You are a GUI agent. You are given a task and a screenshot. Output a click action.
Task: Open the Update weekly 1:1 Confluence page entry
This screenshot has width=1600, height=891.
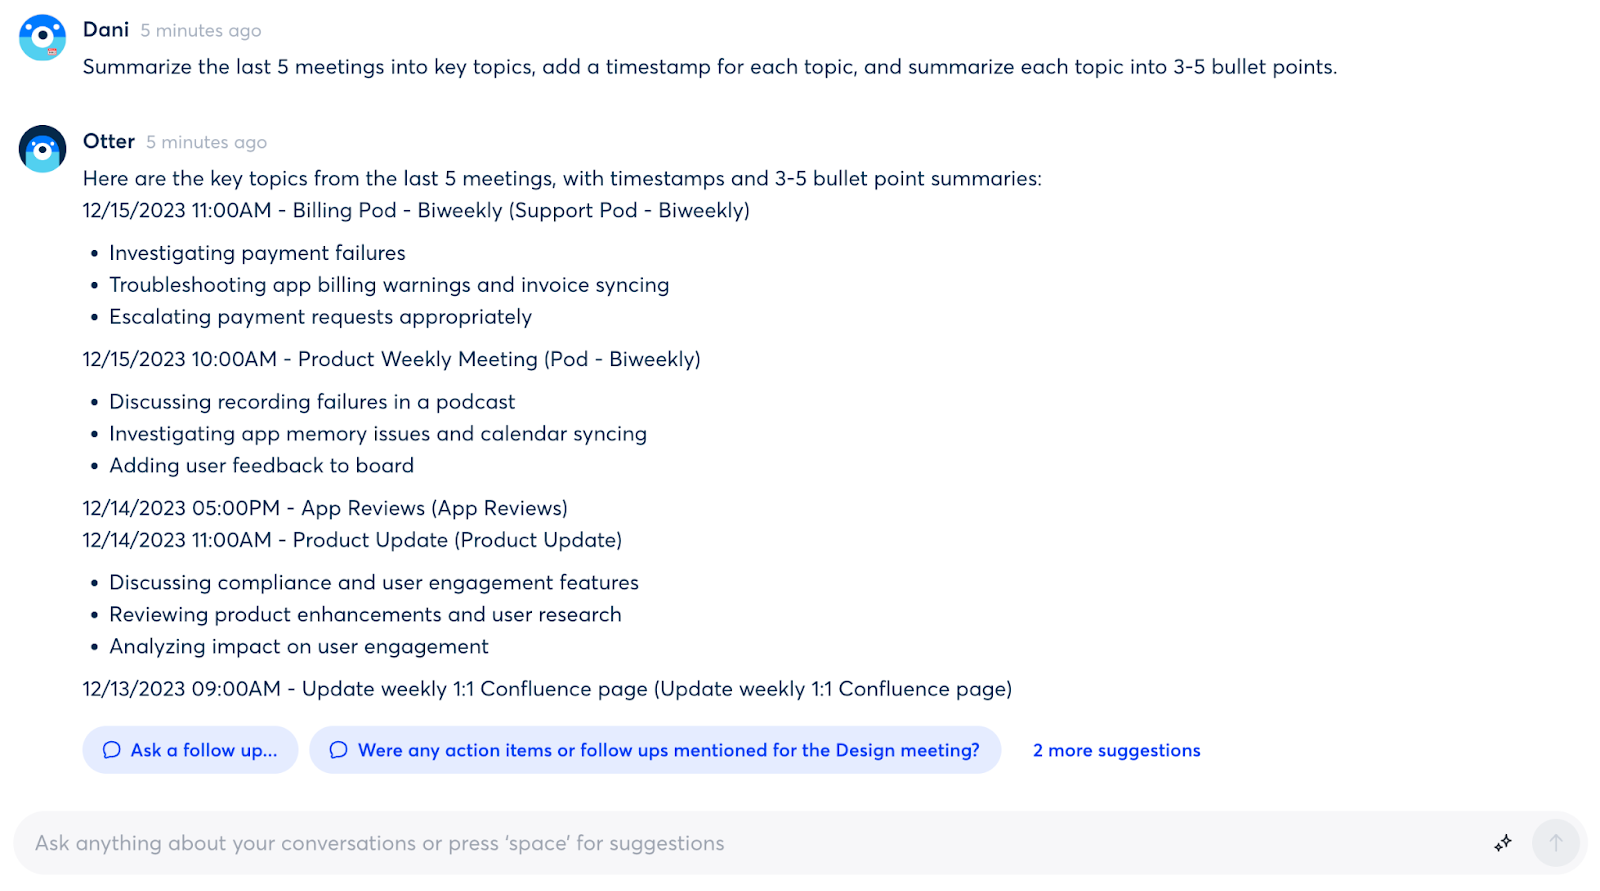click(547, 689)
